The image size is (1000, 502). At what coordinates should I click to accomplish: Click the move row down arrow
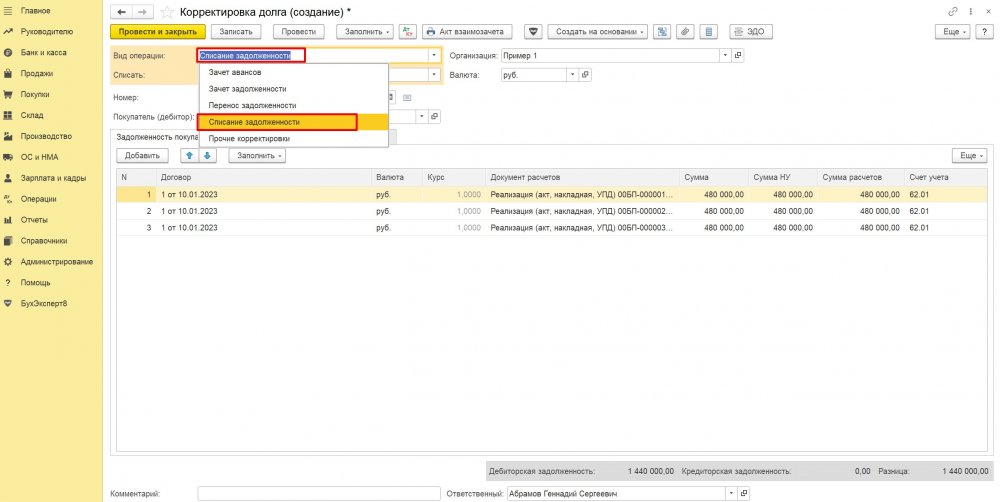207,156
